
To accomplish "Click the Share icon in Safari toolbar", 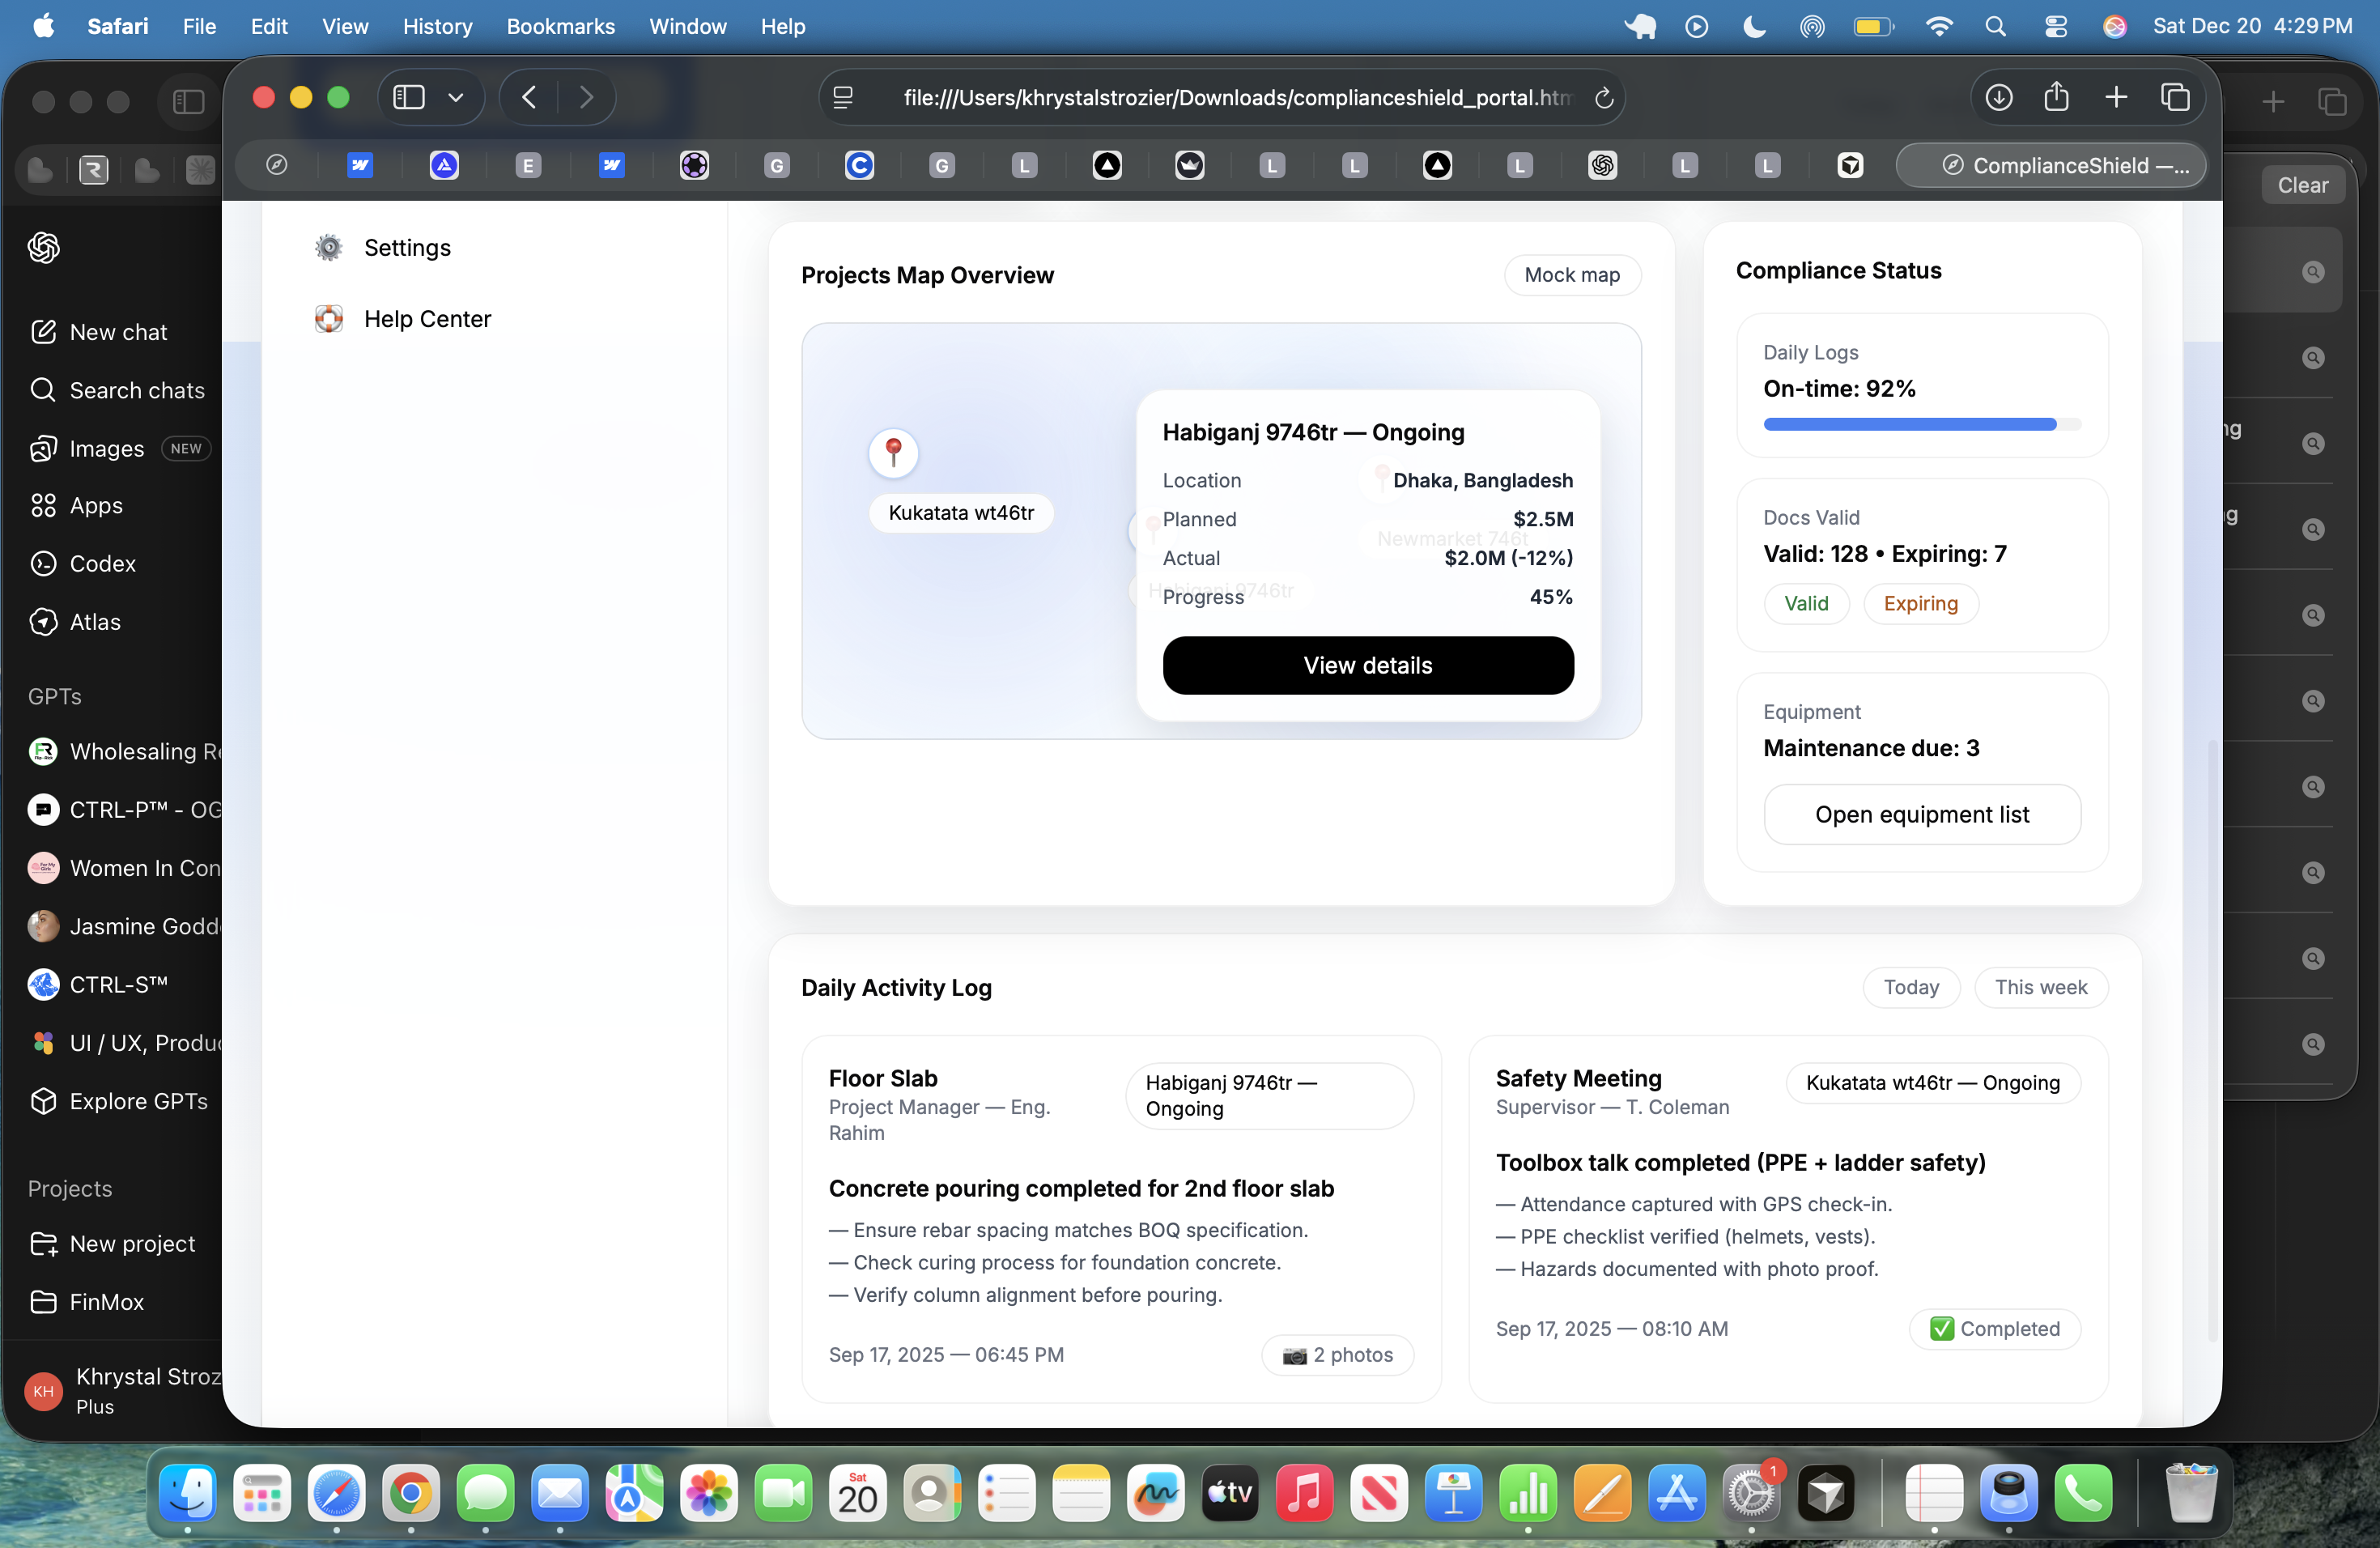I will coord(2056,97).
